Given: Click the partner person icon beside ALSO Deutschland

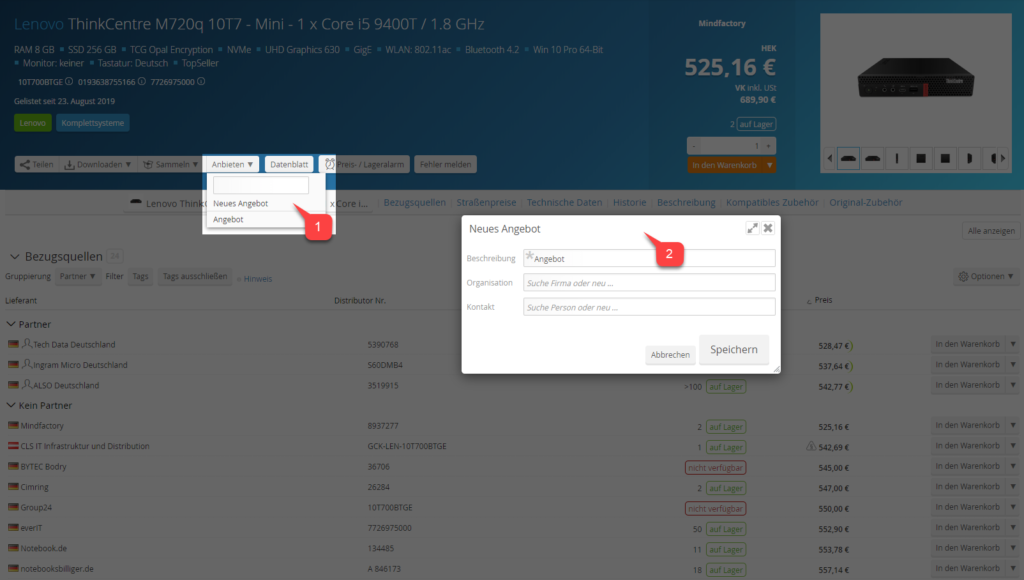Looking at the screenshot, I should coord(27,384).
